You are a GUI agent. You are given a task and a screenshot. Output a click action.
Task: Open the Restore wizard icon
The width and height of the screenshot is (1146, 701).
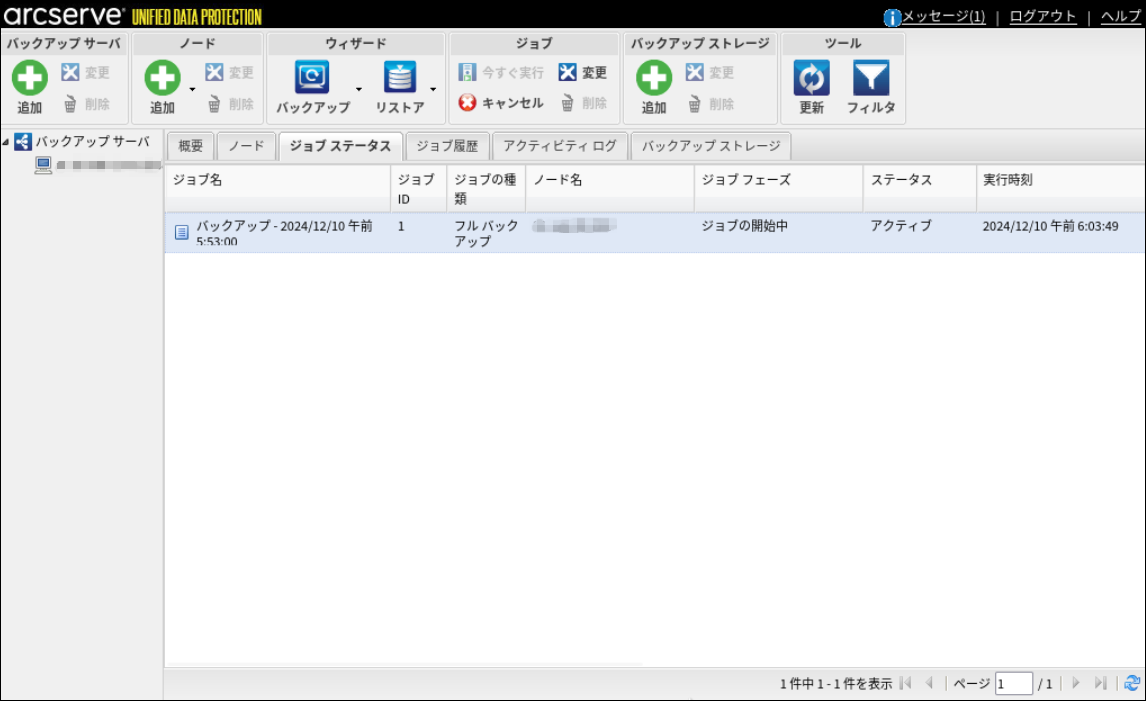(400, 78)
